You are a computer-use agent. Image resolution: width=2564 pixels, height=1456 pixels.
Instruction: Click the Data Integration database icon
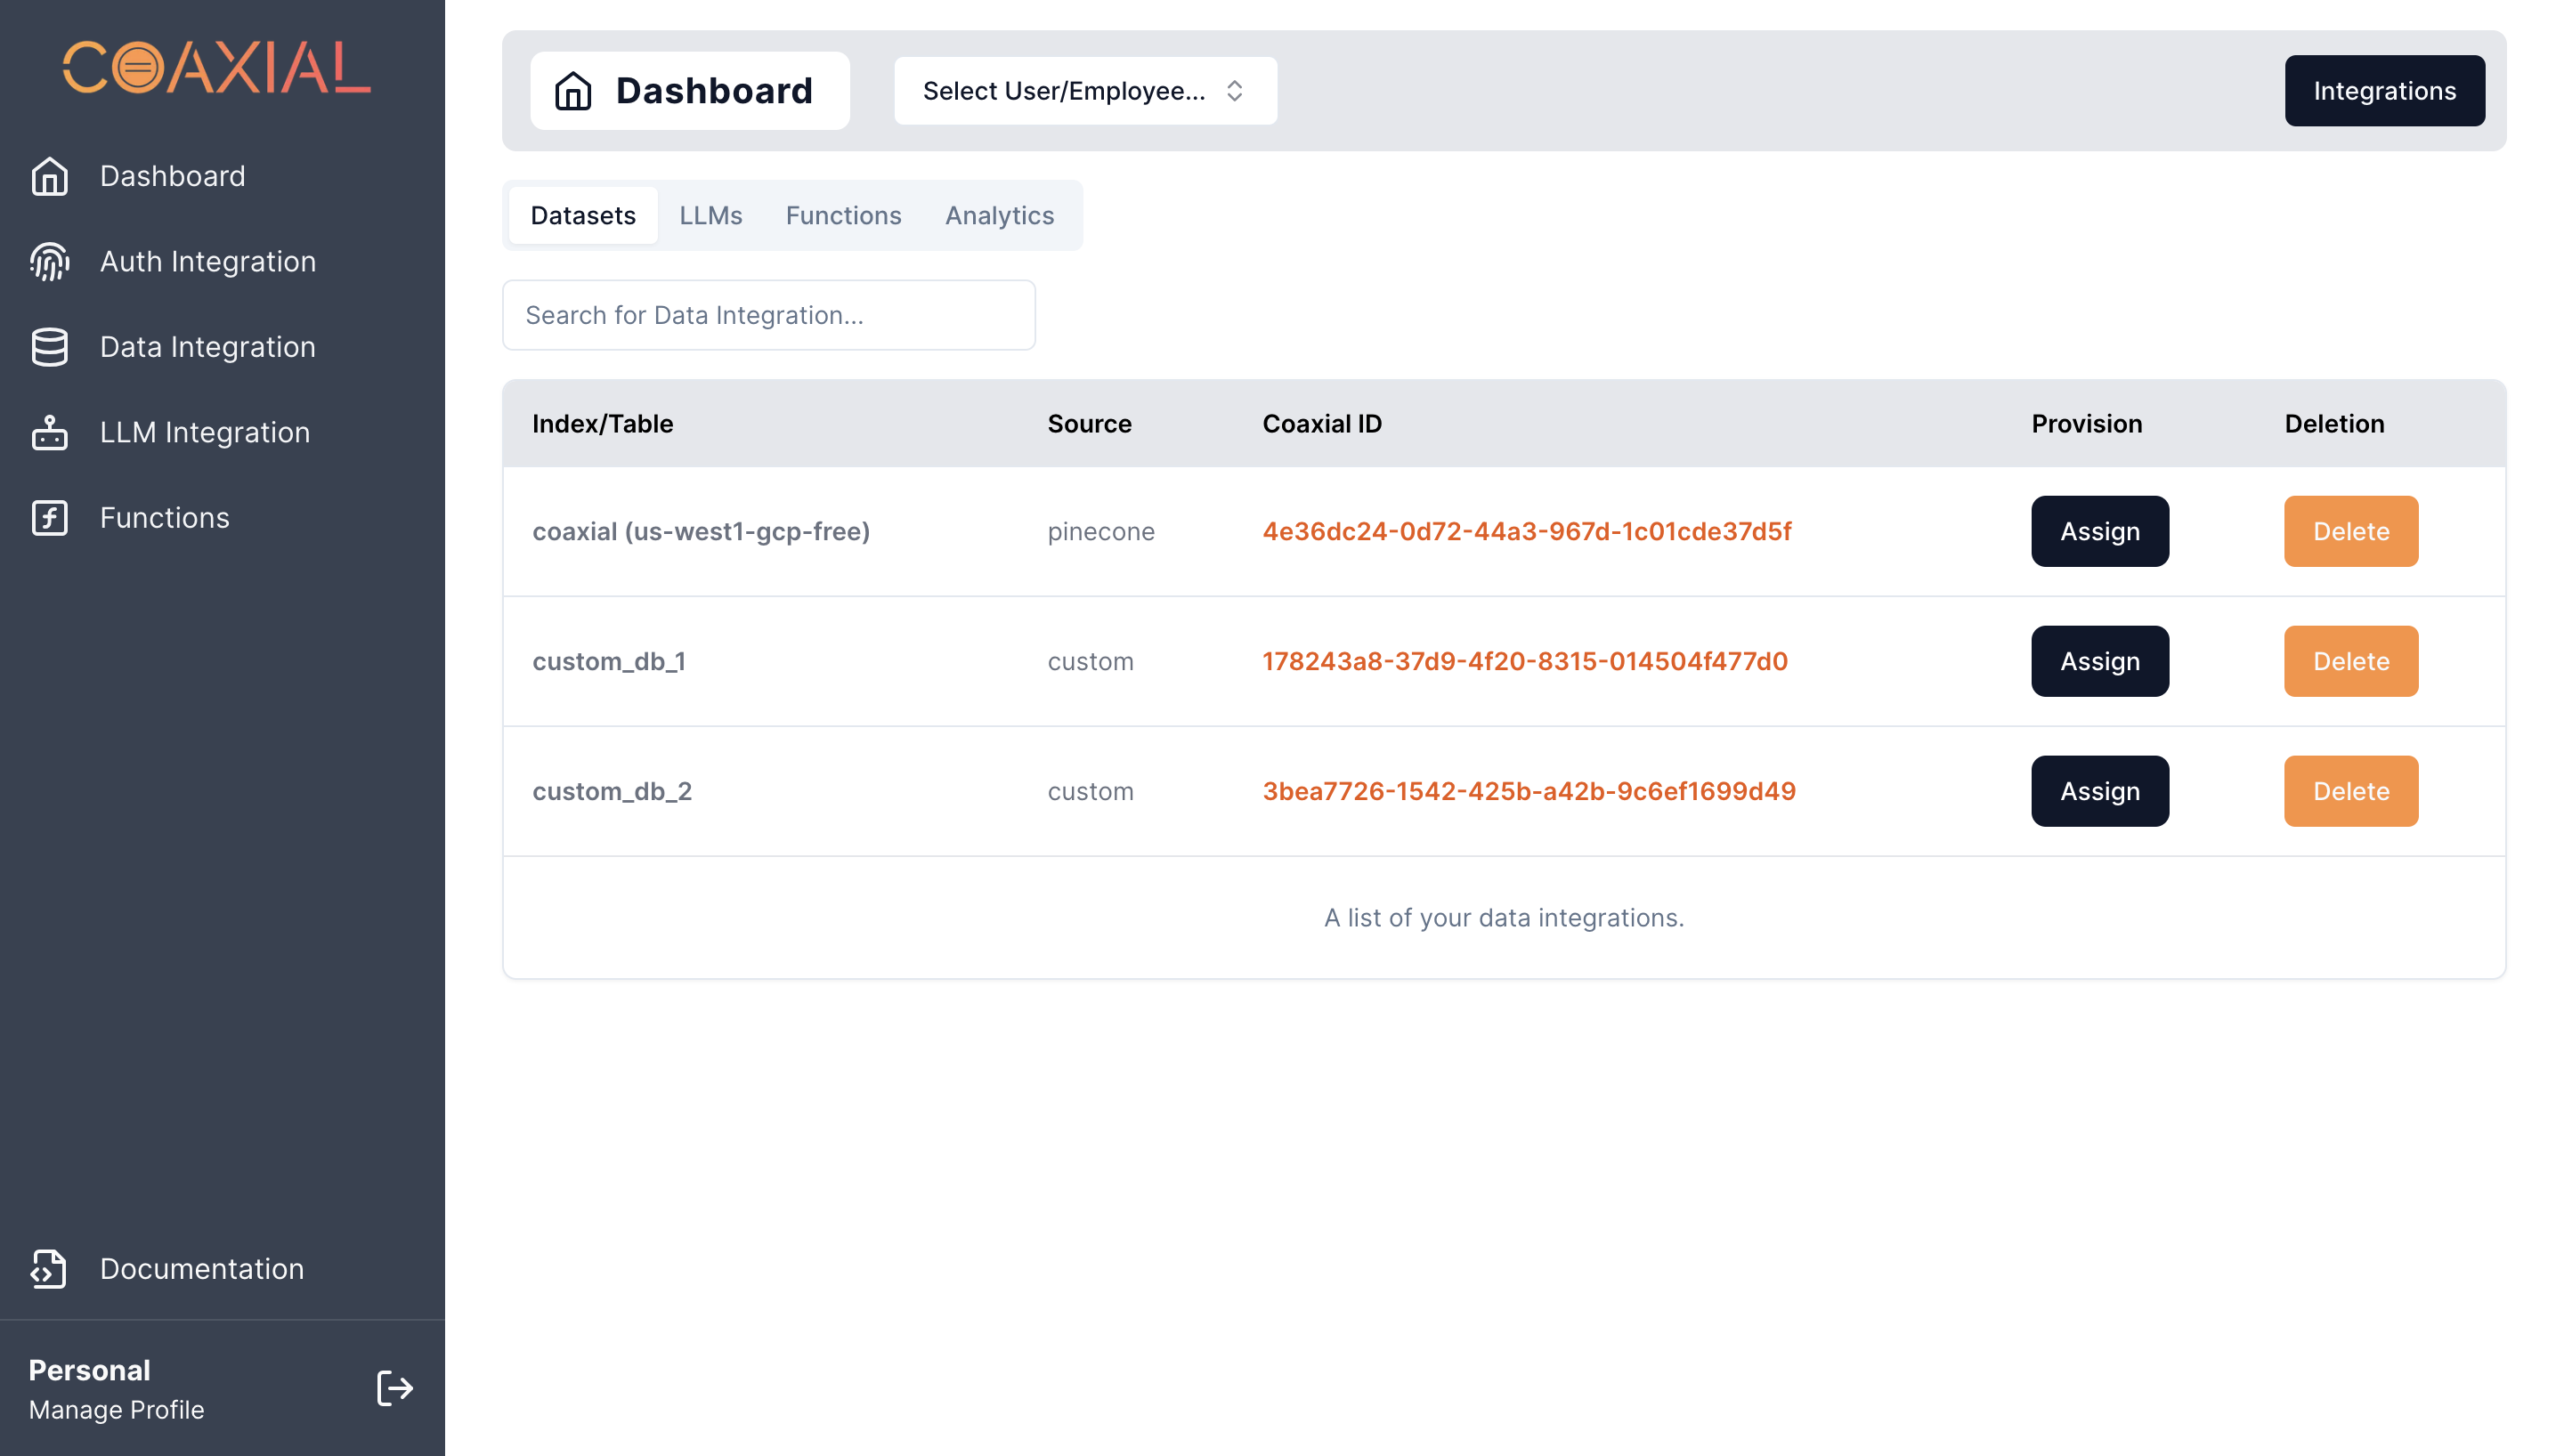[x=49, y=347]
